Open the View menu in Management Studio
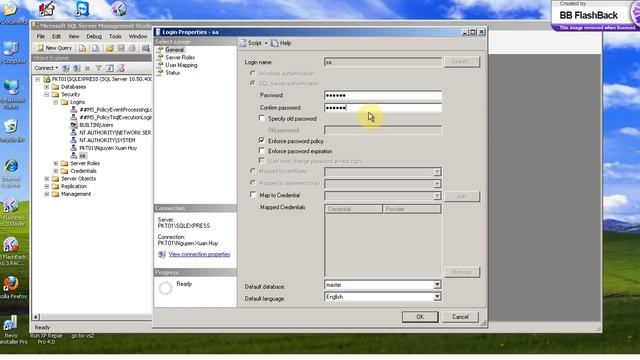The height and width of the screenshot is (360, 640). [x=73, y=36]
